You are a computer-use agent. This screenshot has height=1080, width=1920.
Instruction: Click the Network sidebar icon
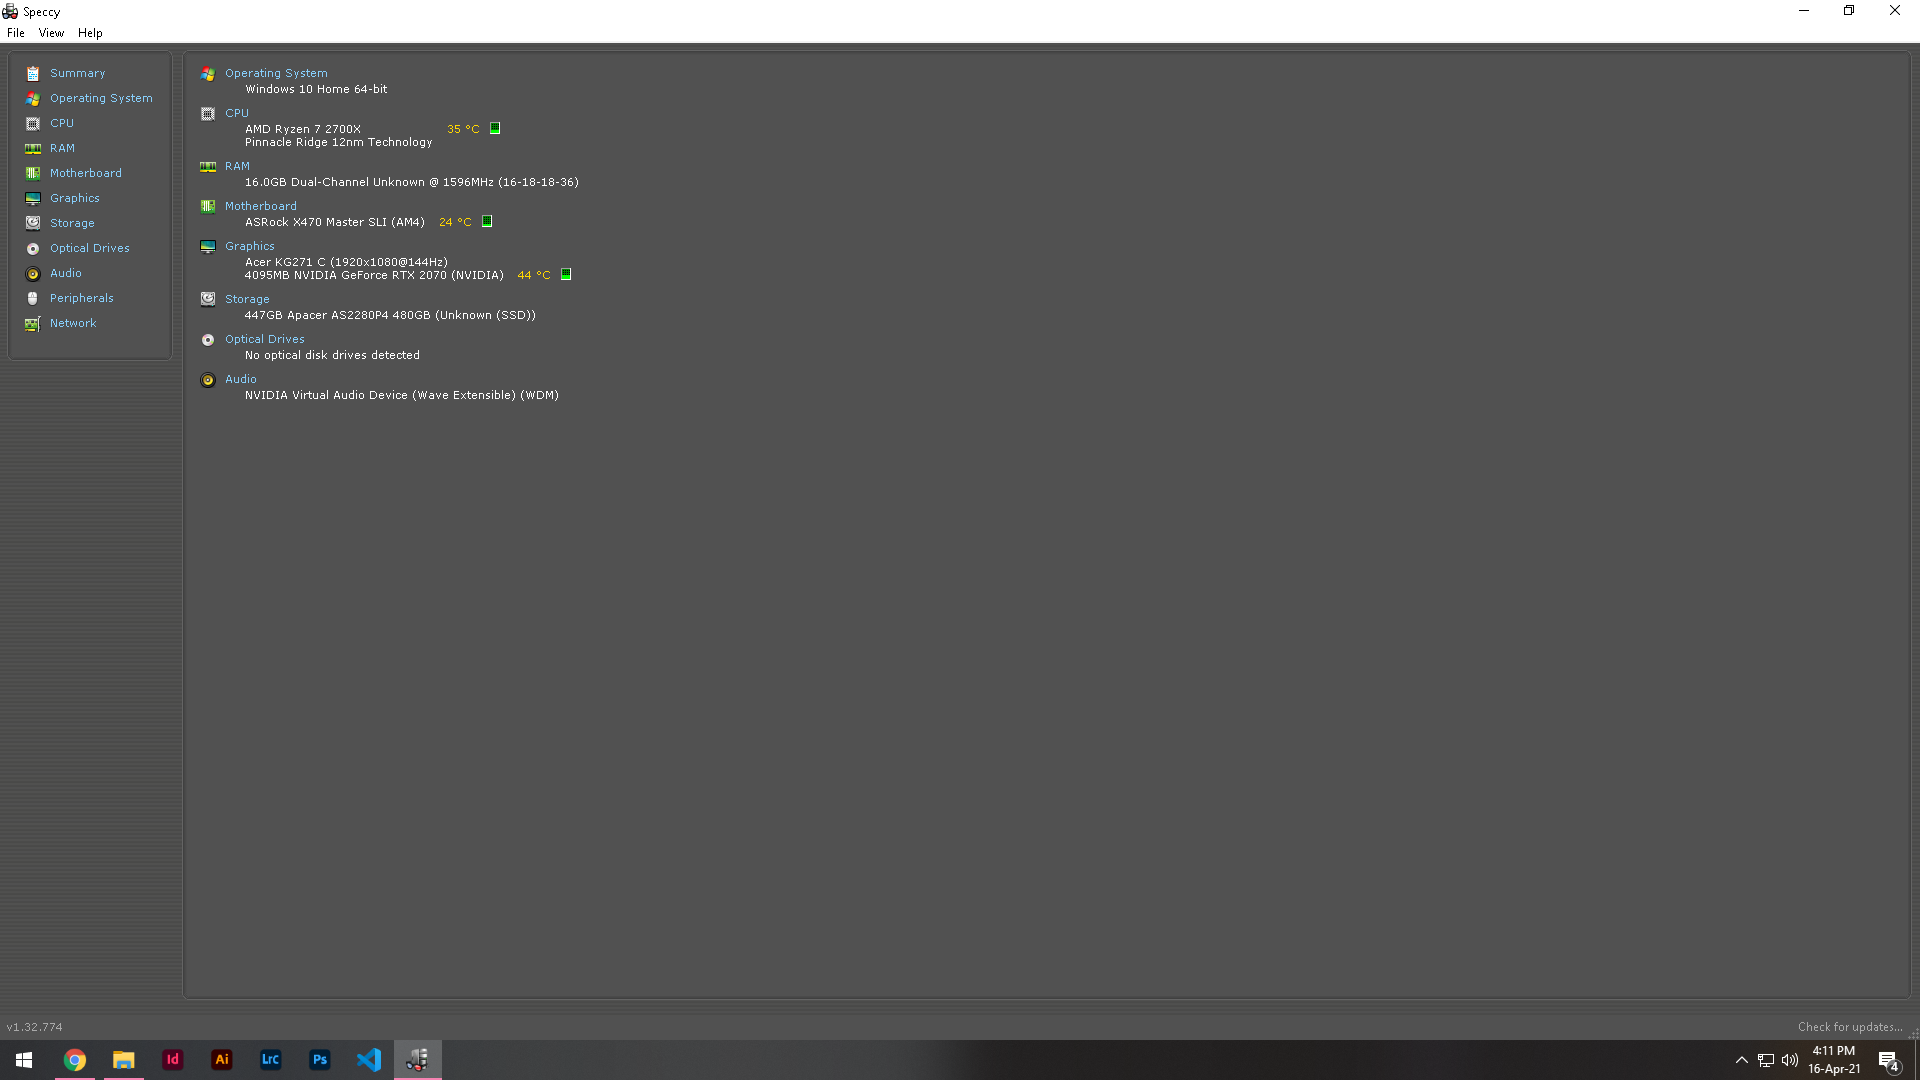click(x=33, y=323)
